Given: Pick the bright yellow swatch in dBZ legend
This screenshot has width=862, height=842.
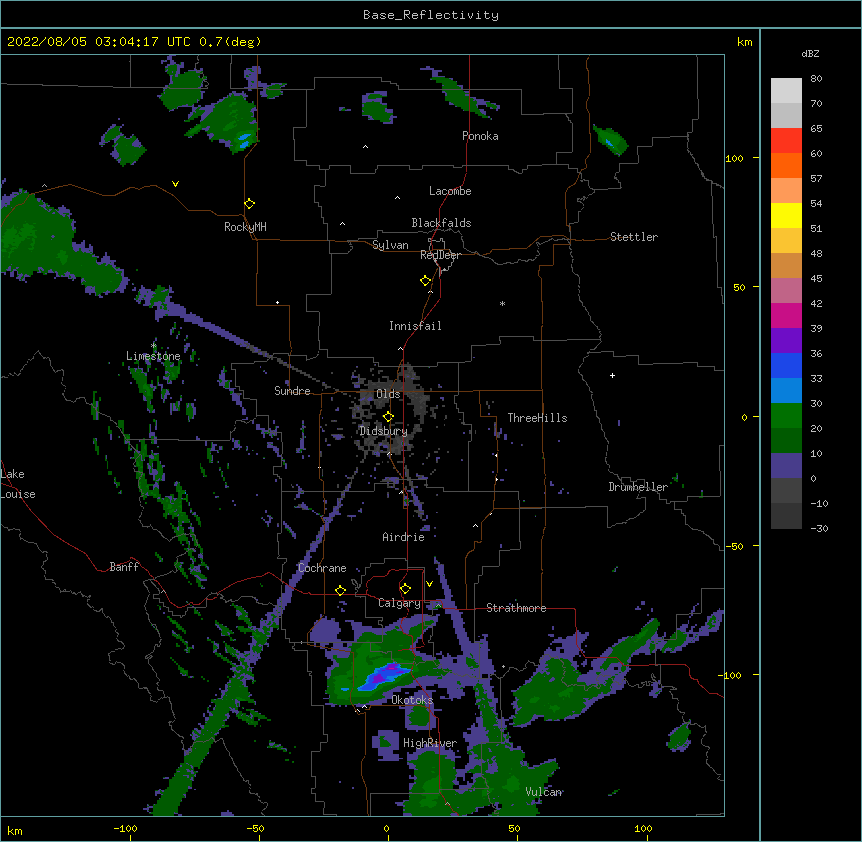Looking at the screenshot, I should [786, 215].
